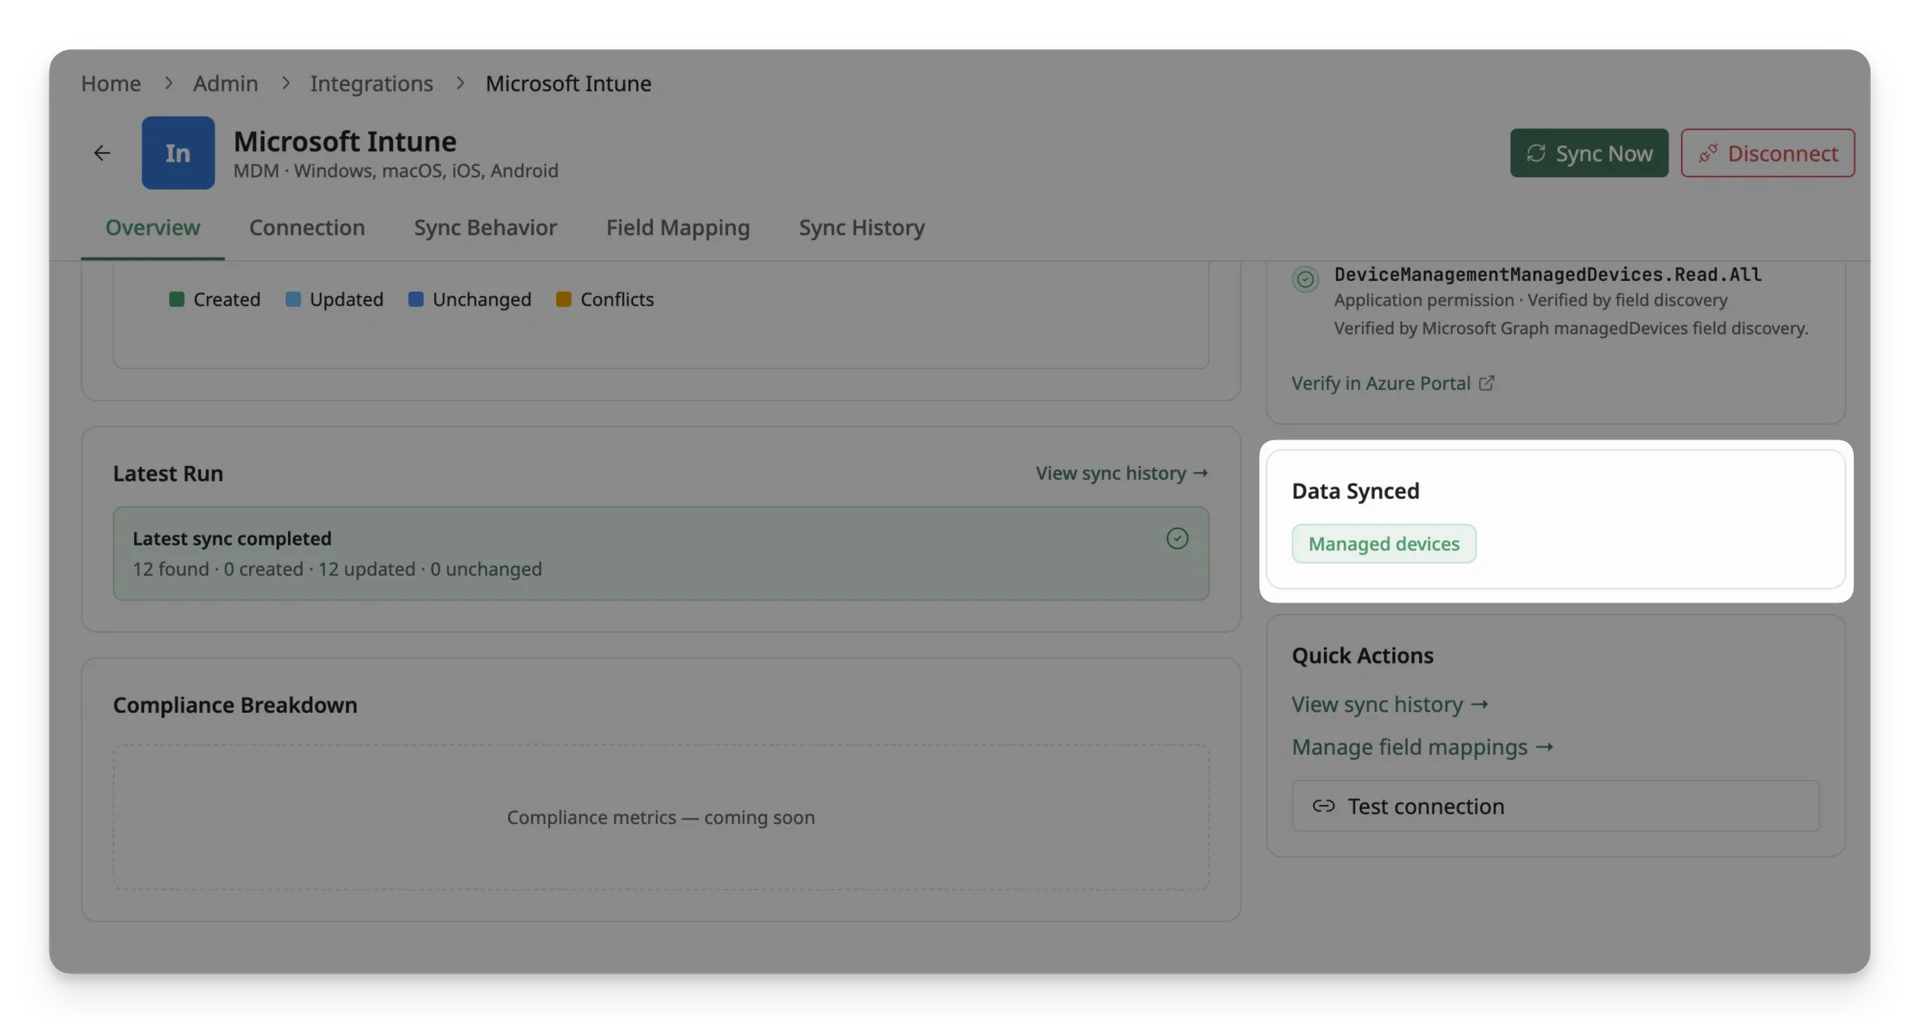Click the blue 'In' Intune logo tile

click(178, 153)
